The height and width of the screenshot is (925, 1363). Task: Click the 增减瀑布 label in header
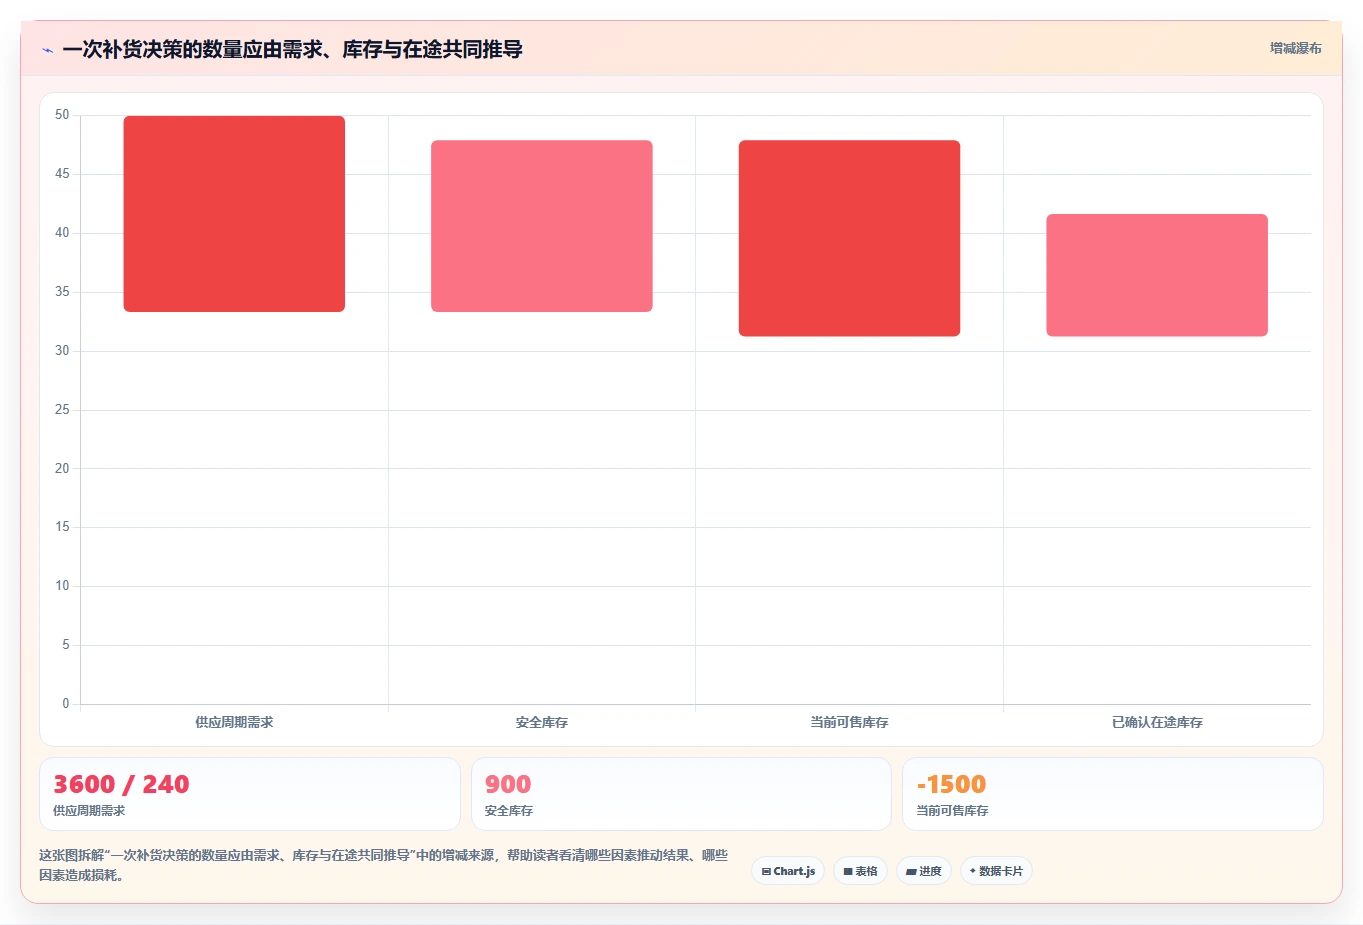coord(1295,48)
